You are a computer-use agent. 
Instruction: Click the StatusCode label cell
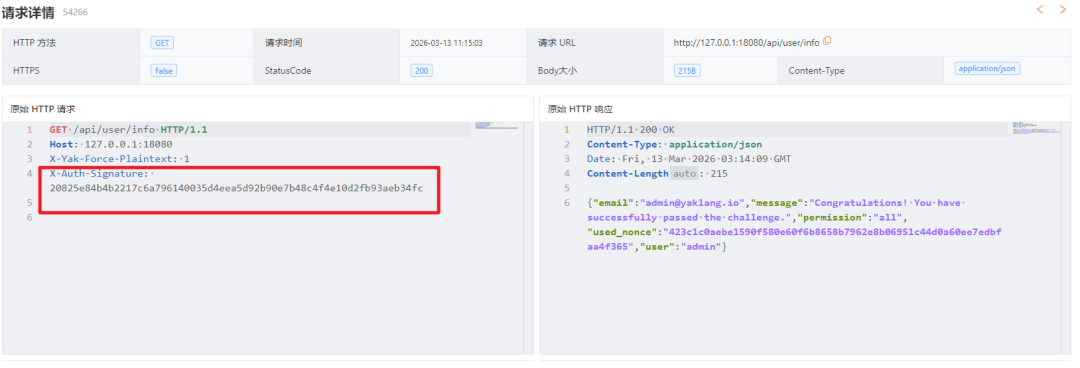pyautogui.click(x=327, y=70)
